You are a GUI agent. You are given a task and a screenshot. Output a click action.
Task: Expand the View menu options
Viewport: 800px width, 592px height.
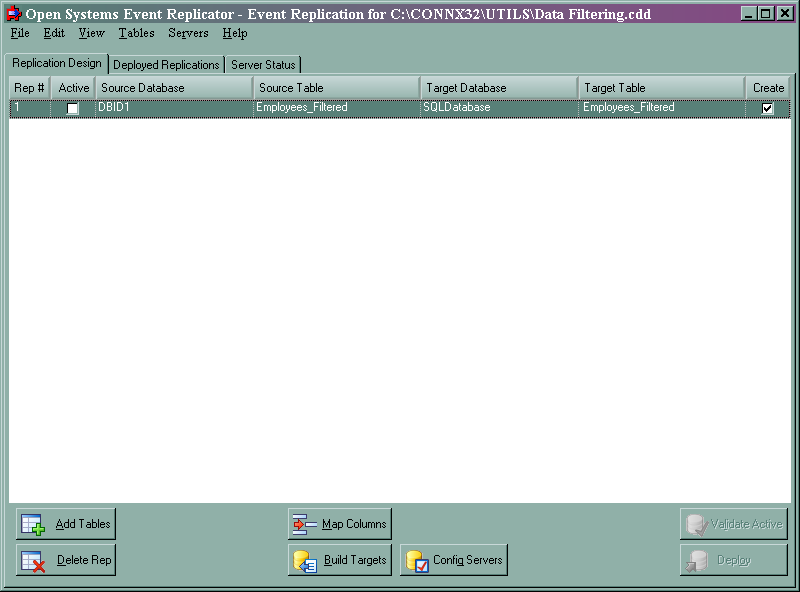click(x=91, y=33)
